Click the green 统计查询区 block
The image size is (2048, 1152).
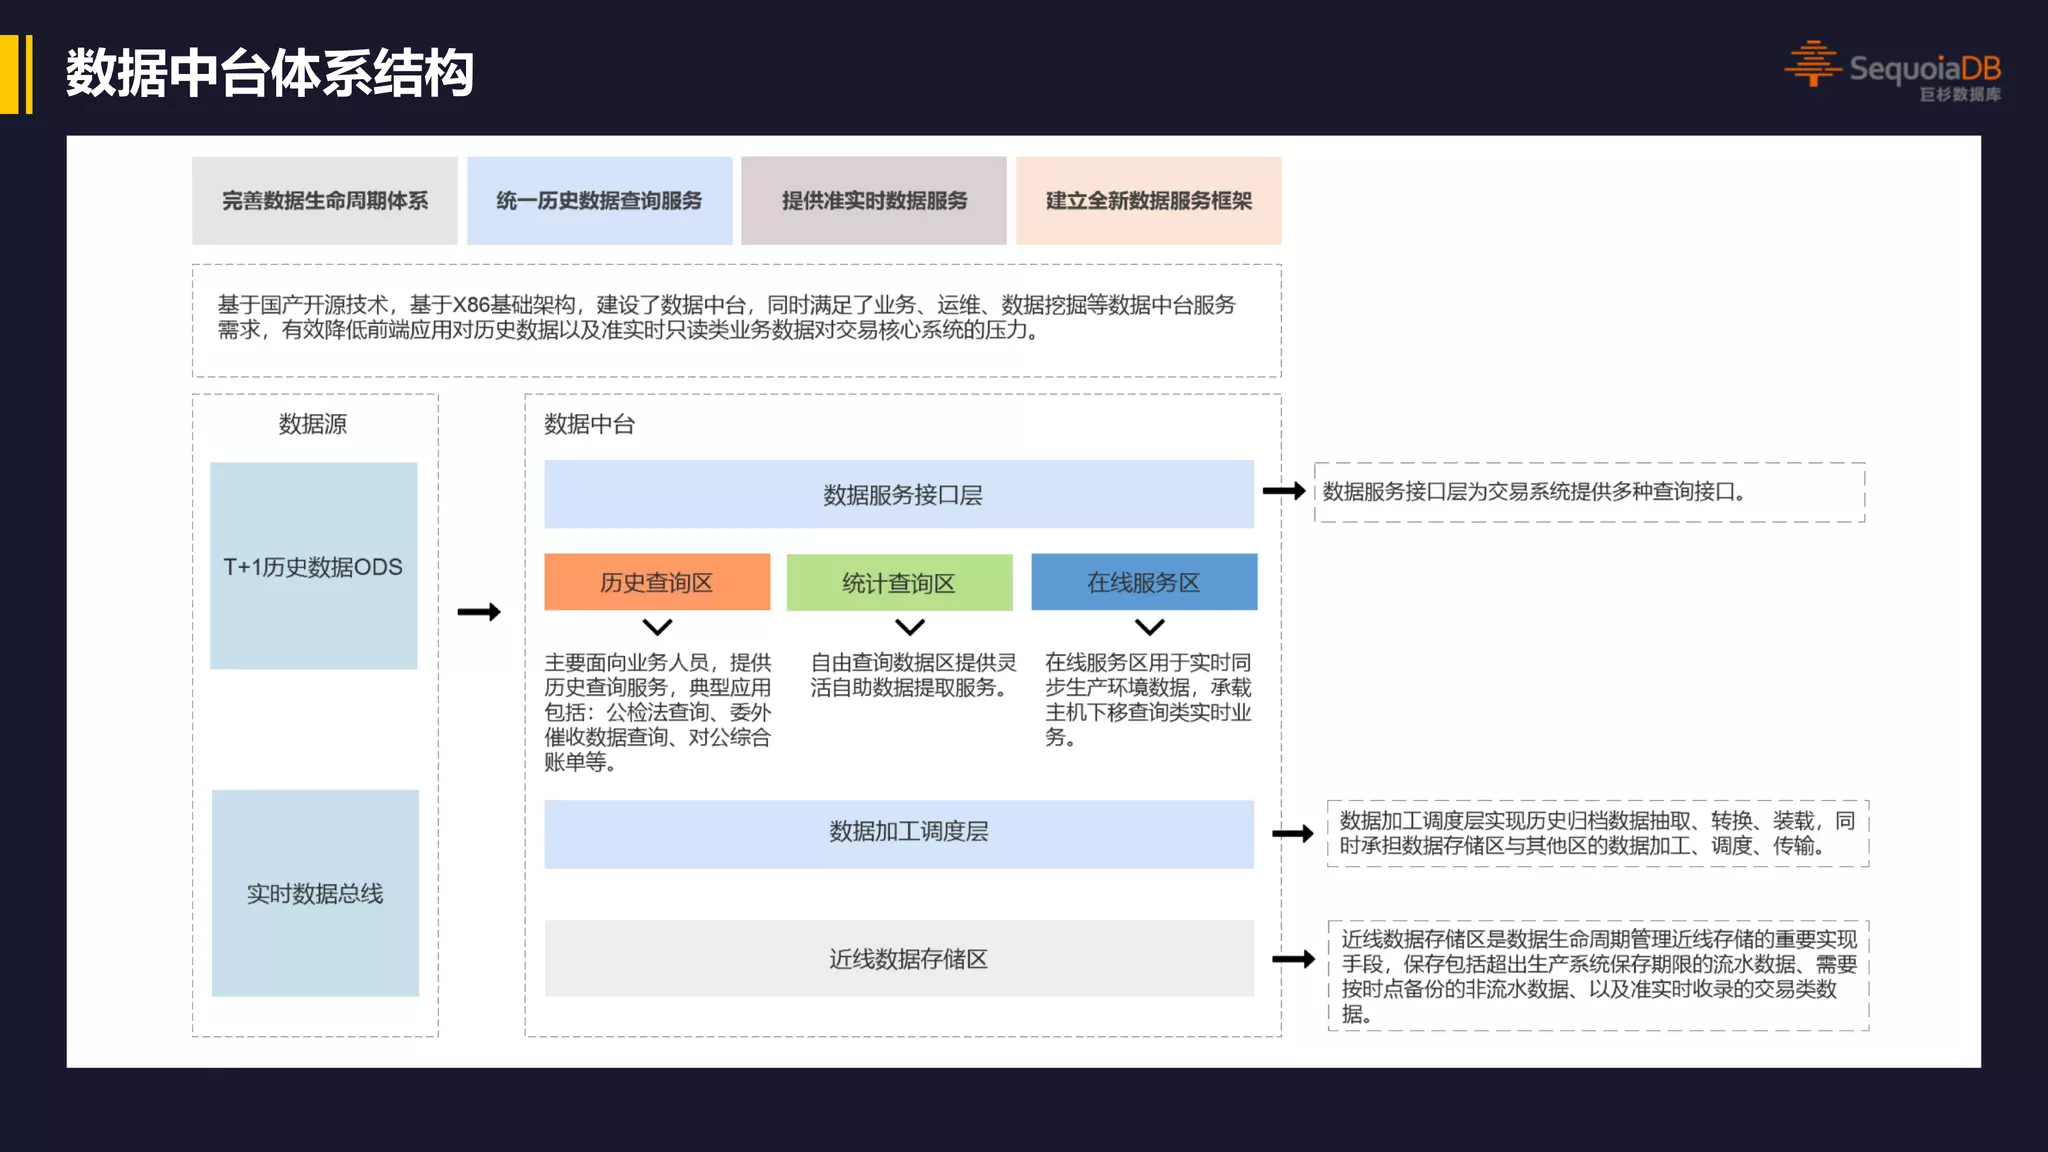(x=899, y=582)
